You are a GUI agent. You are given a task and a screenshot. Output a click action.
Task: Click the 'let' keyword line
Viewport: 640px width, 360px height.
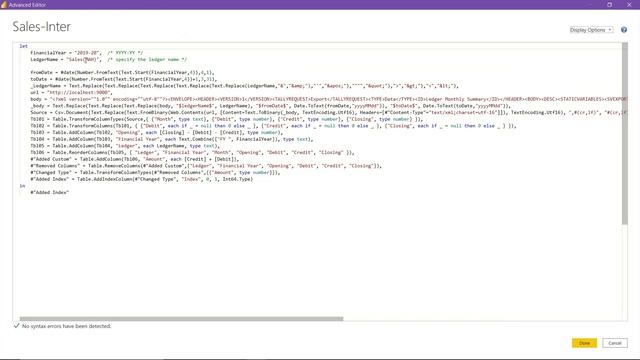(x=24, y=46)
